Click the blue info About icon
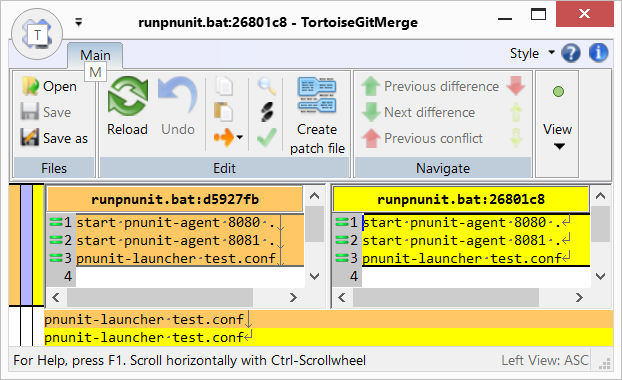This screenshot has height=380, width=622. pyautogui.click(x=599, y=53)
